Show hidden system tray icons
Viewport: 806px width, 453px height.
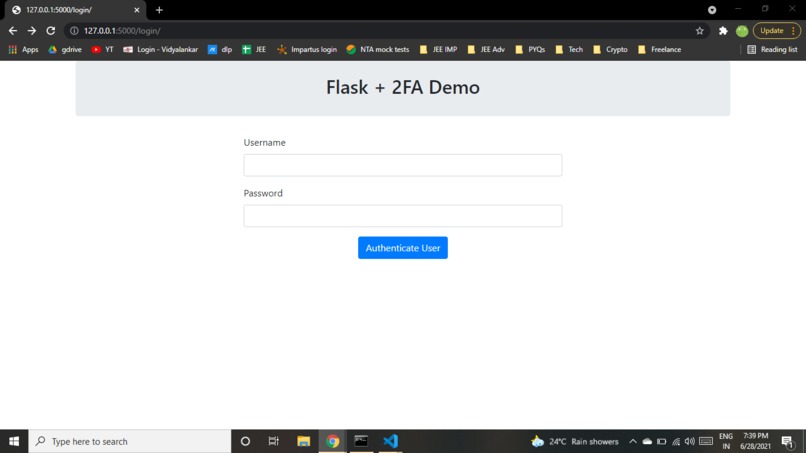633,441
